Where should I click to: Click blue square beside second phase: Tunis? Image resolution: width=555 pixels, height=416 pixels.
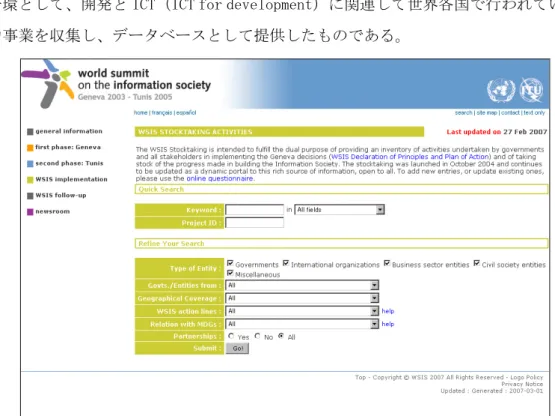(x=30, y=164)
